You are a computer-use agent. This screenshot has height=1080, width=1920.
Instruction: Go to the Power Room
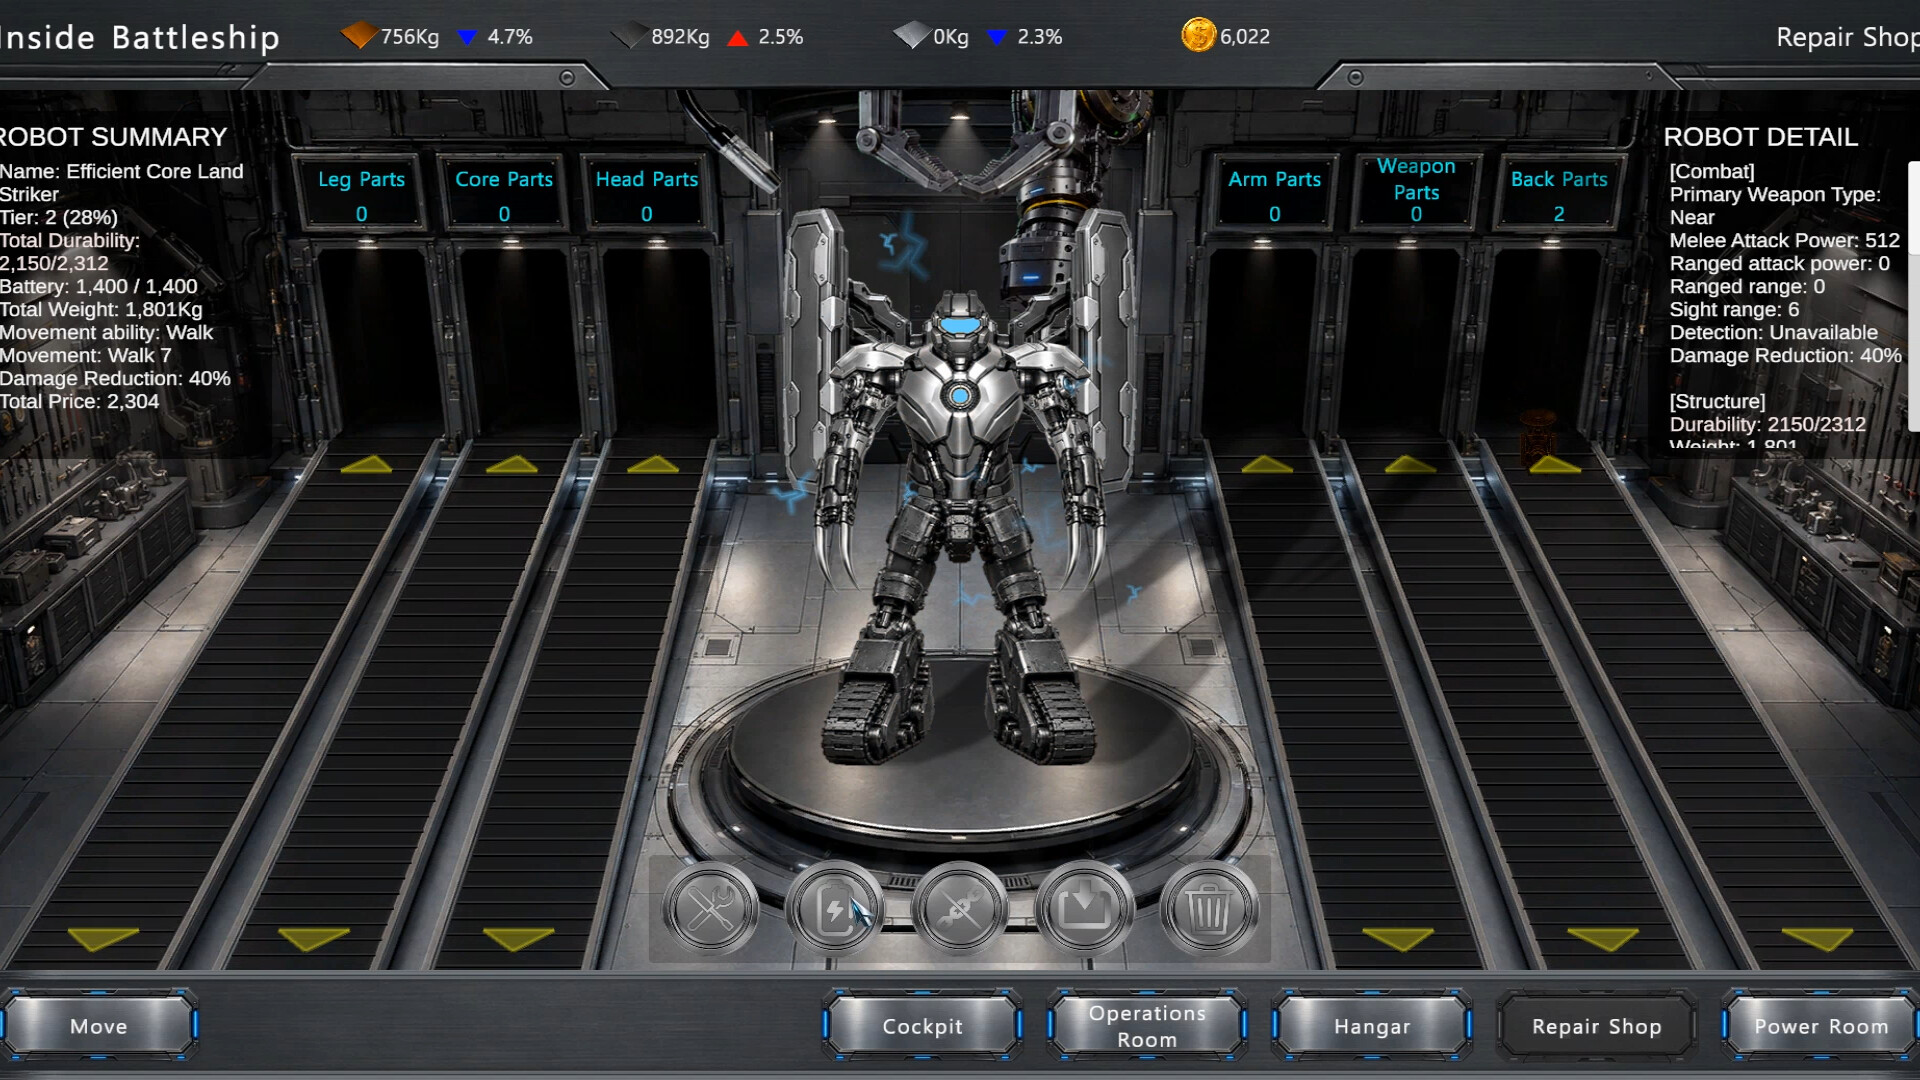point(1821,1025)
